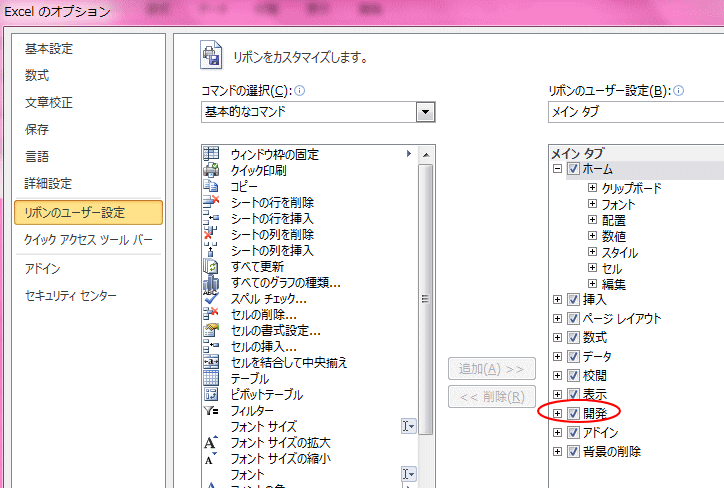Open the メイン タブ combo box
The image size is (724, 488).
[636, 112]
